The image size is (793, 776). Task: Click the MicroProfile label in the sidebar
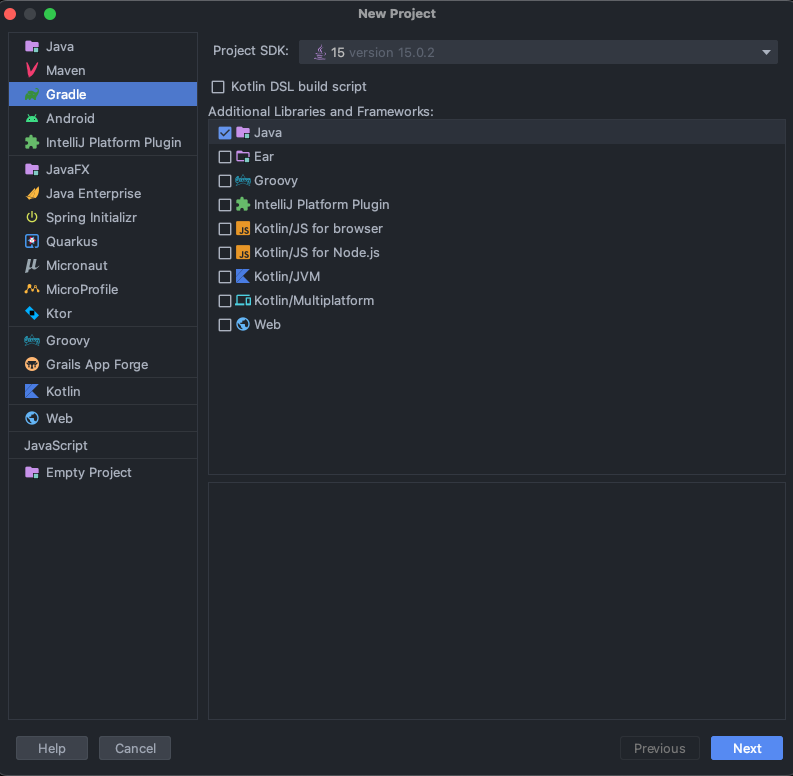tap(82, 289)
